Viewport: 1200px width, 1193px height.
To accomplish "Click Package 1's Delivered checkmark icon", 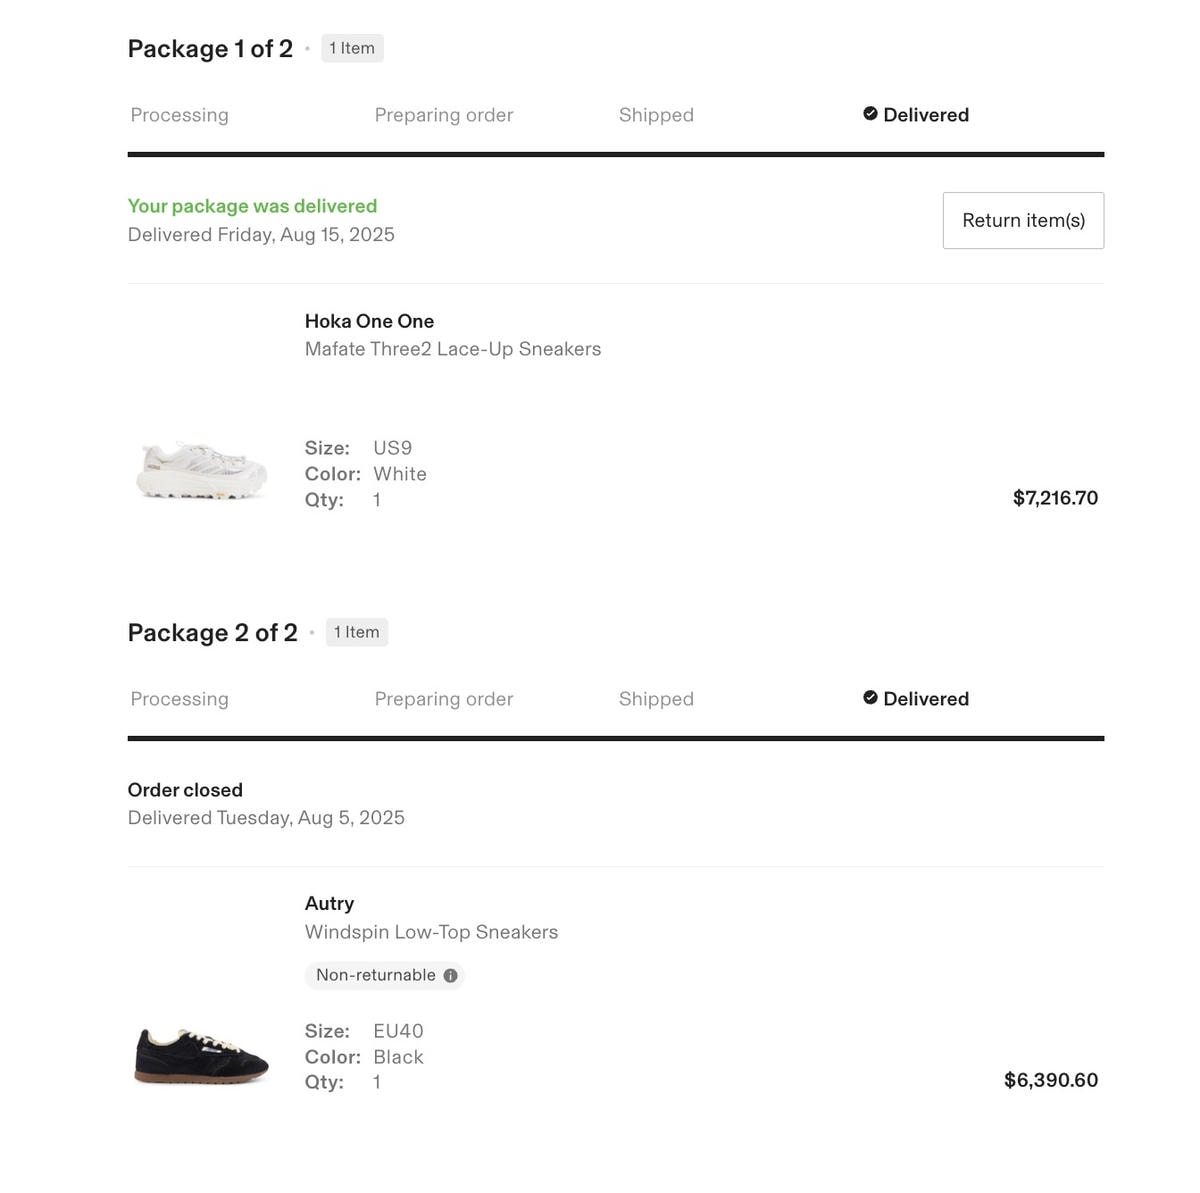I will tap(870, 114).
